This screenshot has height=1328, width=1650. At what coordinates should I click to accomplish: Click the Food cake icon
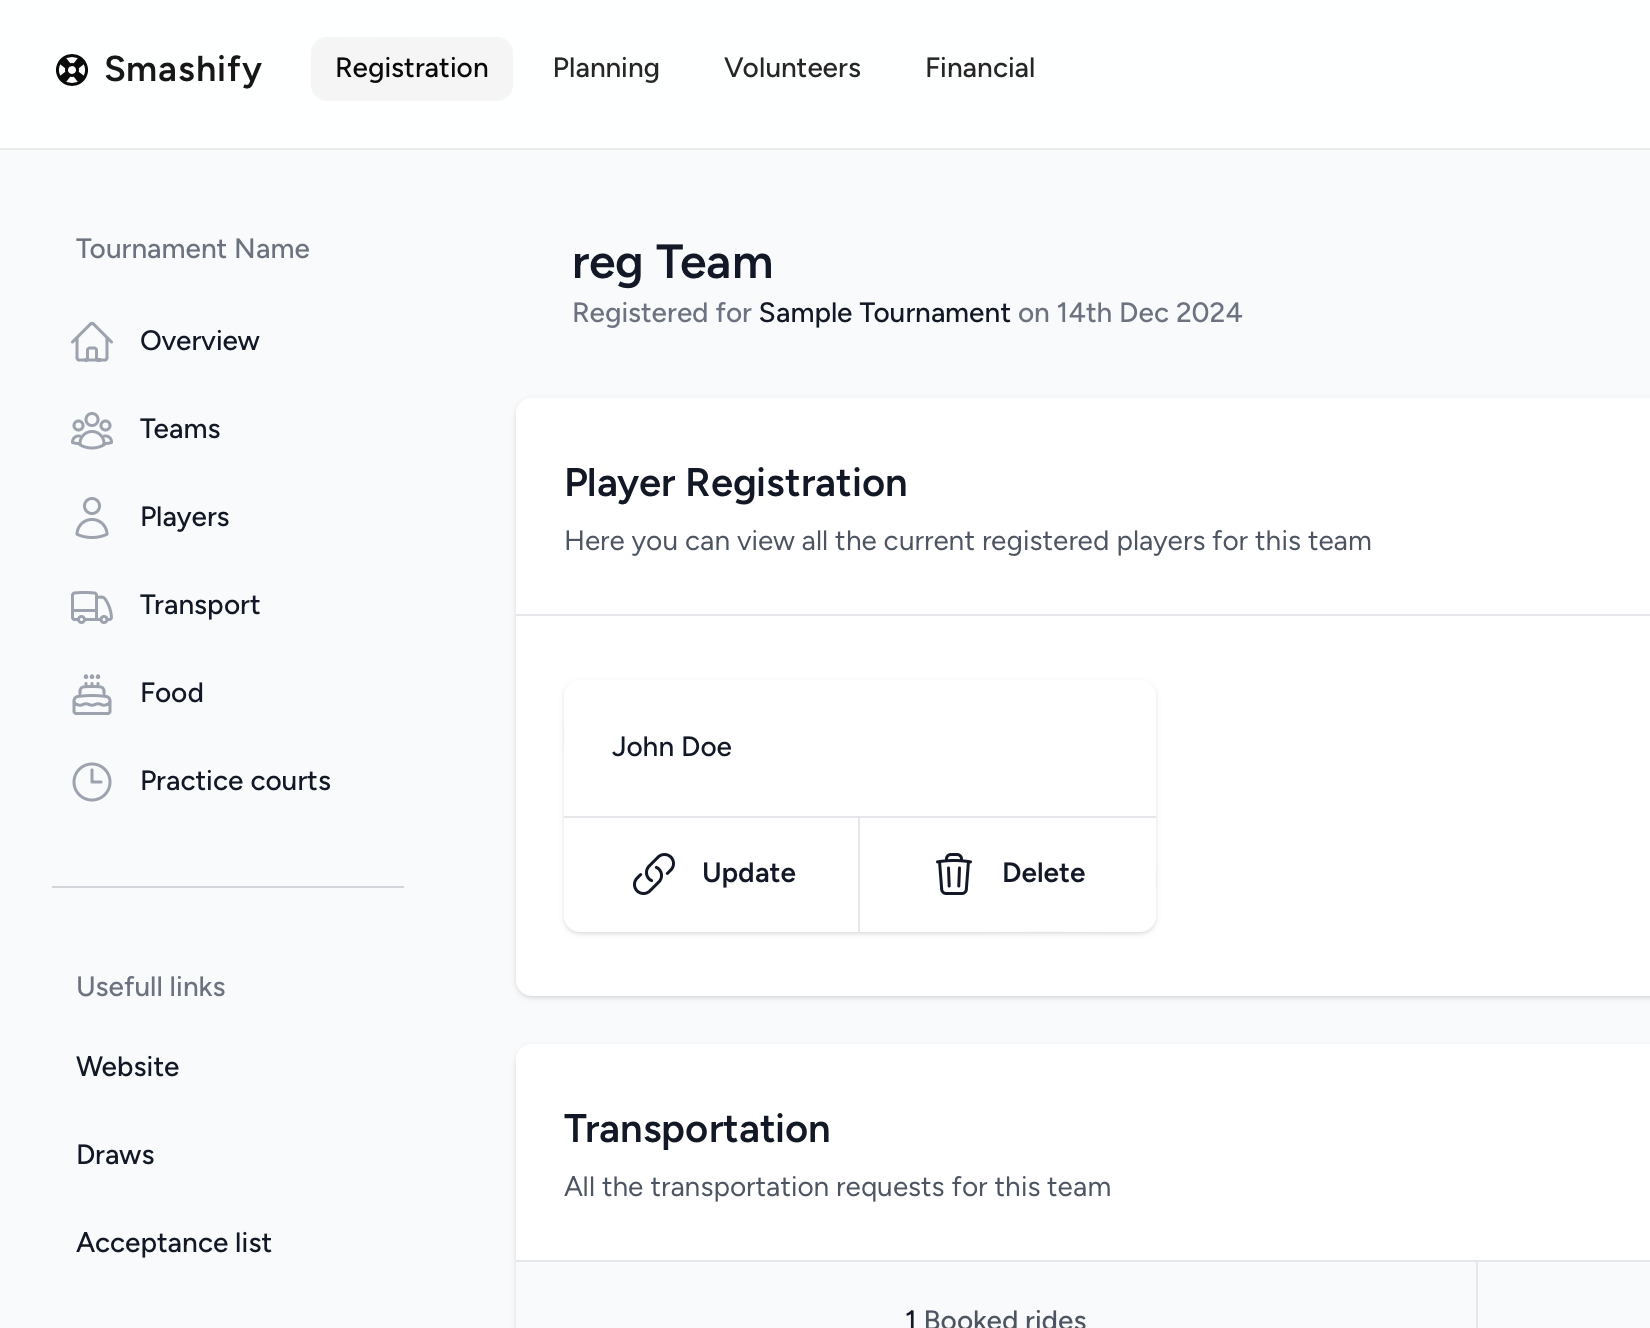click(92, 694)
